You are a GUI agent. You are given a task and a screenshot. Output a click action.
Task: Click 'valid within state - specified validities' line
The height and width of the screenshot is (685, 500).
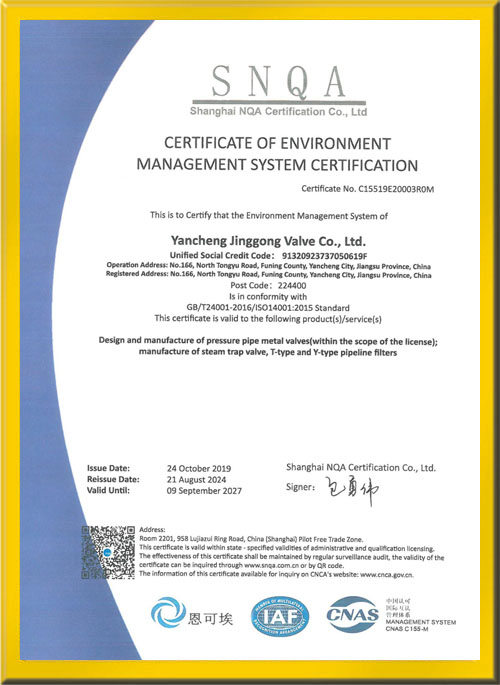[x=287, y=548]
